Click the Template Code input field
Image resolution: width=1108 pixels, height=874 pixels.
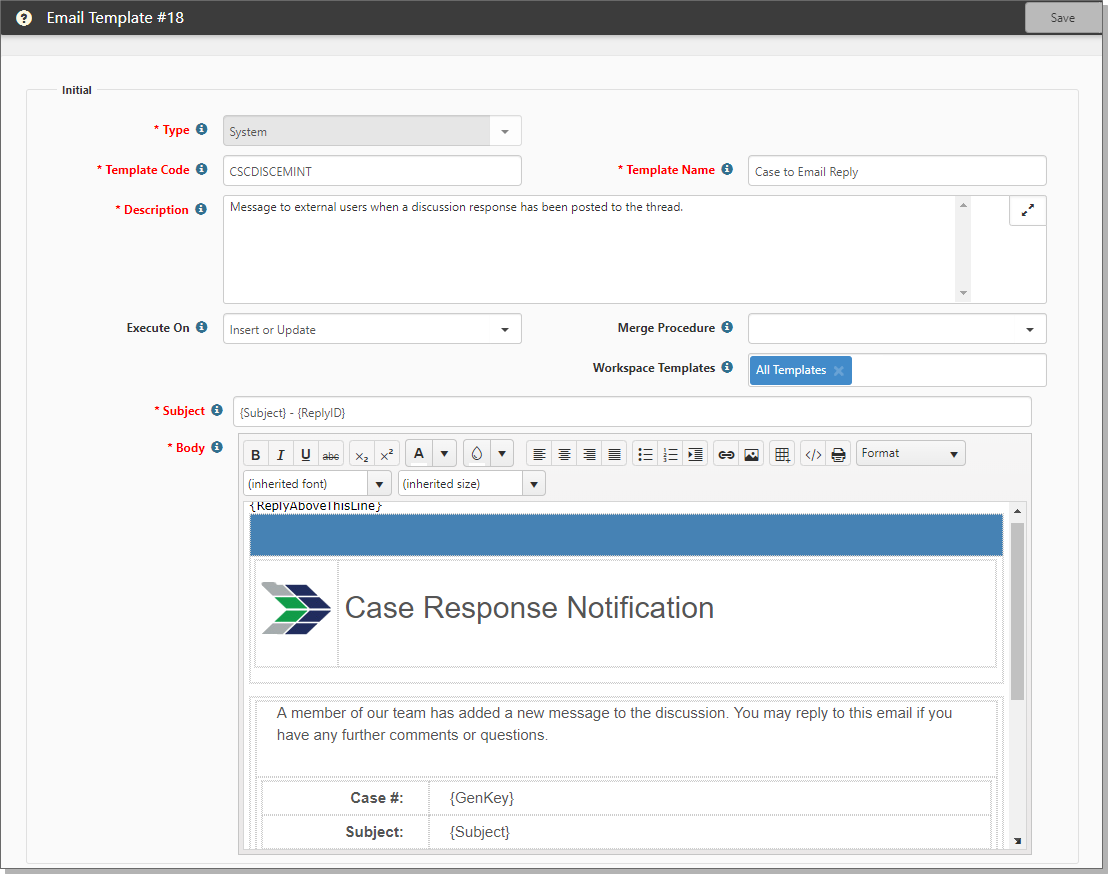pos(372,171)
